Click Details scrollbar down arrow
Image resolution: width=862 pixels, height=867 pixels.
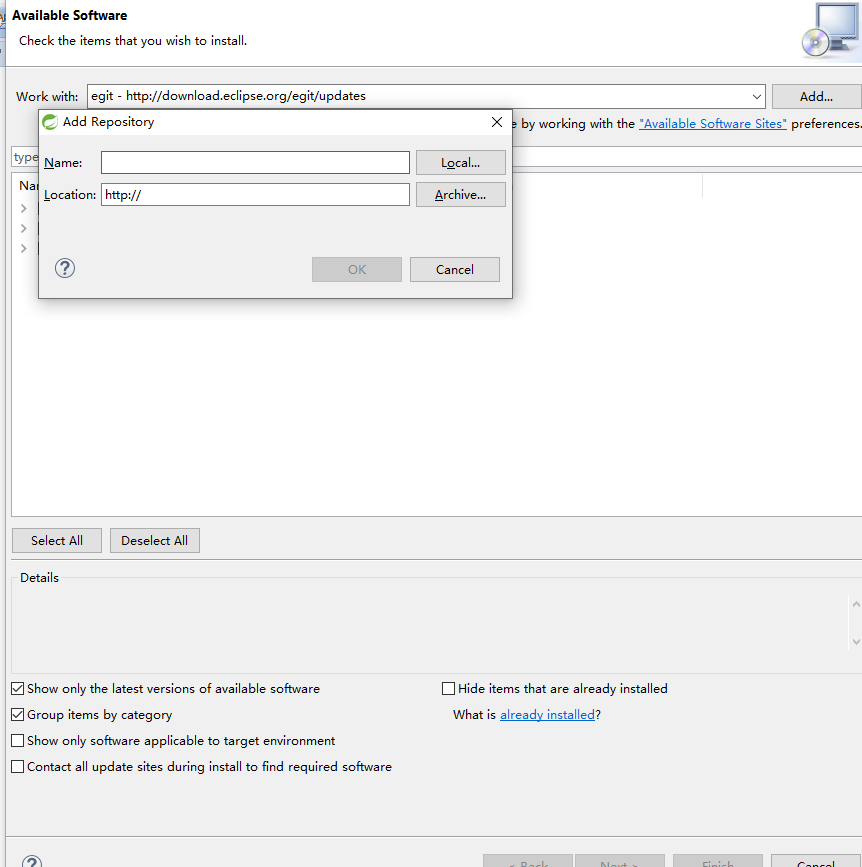856,641
